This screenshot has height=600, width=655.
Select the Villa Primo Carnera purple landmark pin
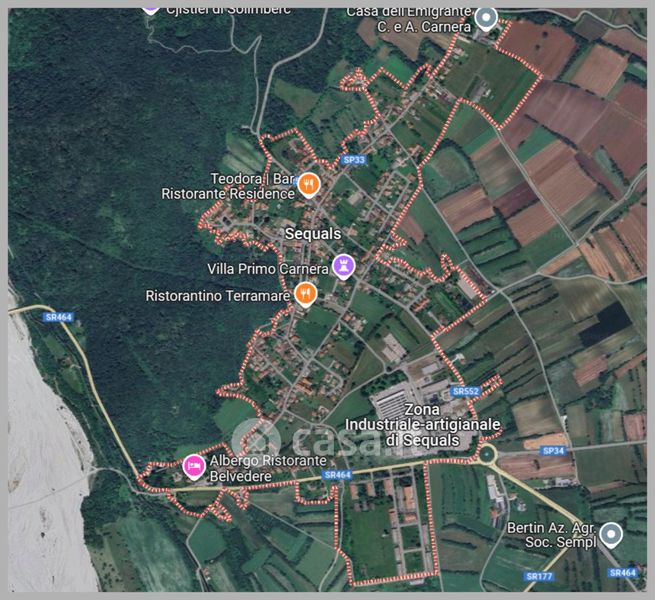pos(344,267)
